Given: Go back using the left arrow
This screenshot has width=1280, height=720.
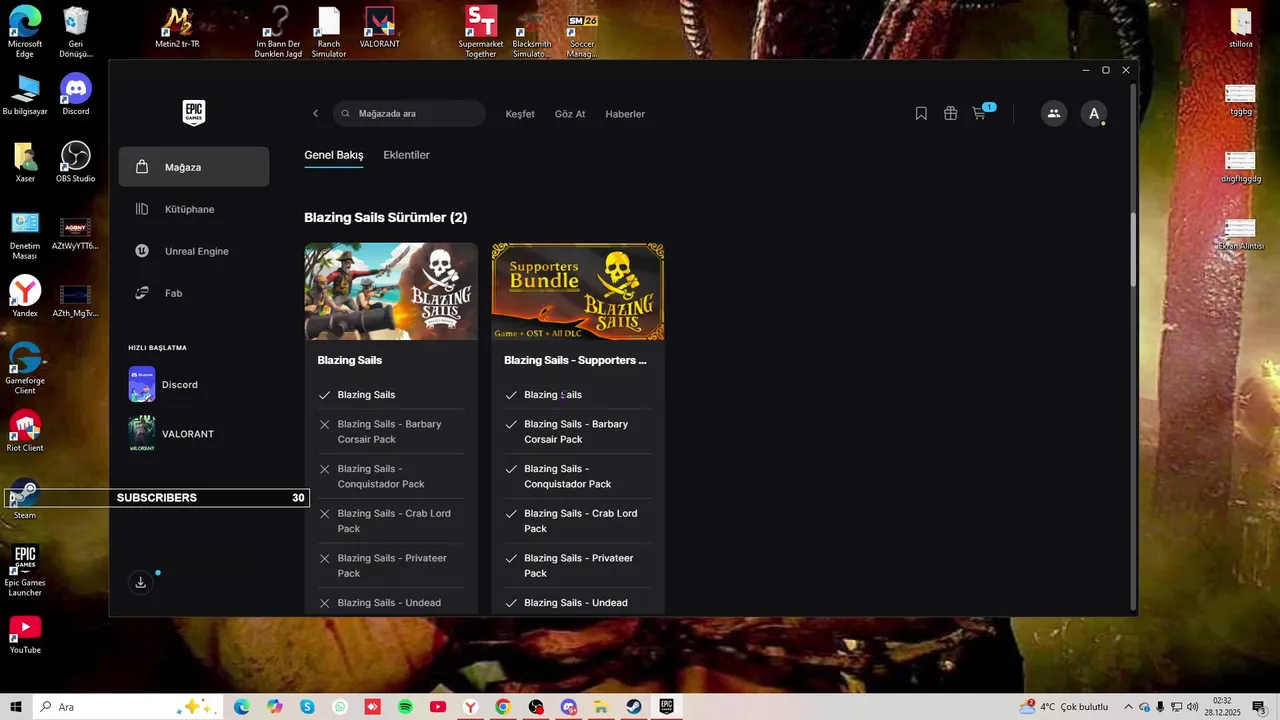Looking at the screenshot, I should pyautogui.click(x=315, y=114).
